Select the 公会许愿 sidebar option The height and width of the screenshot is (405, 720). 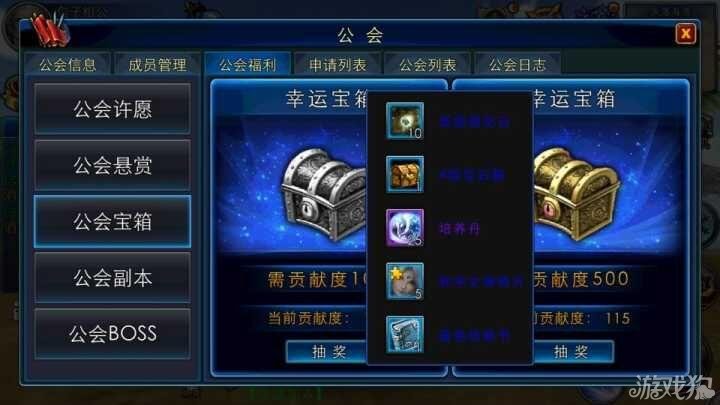(112, 109)
